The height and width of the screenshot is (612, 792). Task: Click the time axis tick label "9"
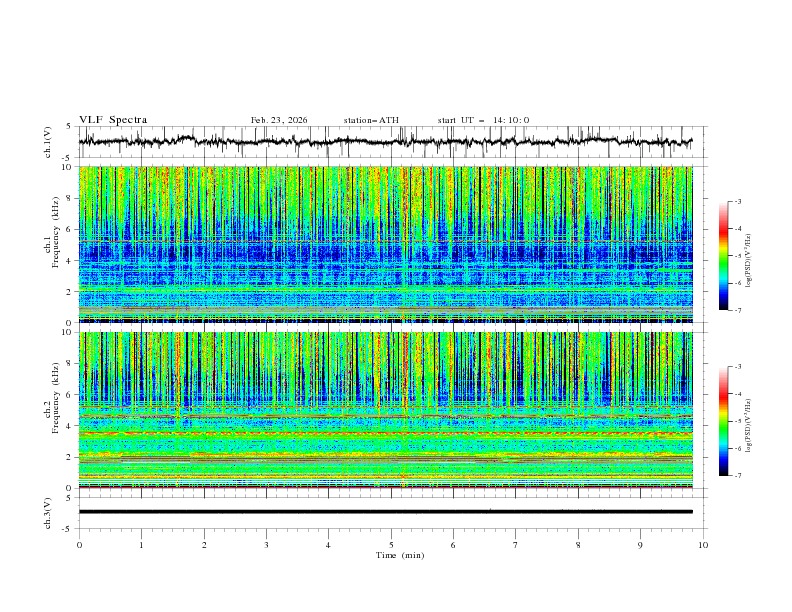pyautogui.click(x=640, y=545)
